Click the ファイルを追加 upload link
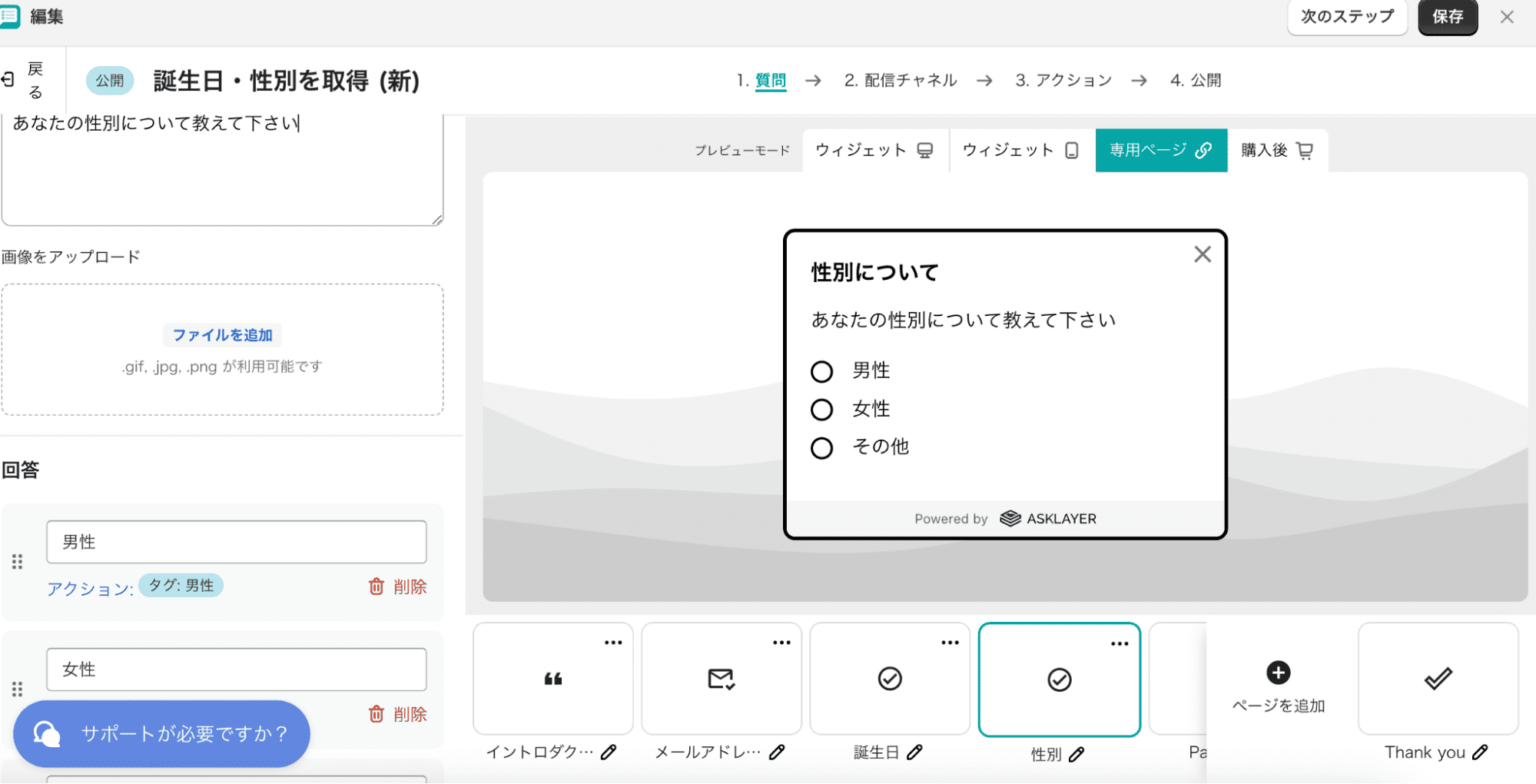 [x=222, y=335]
